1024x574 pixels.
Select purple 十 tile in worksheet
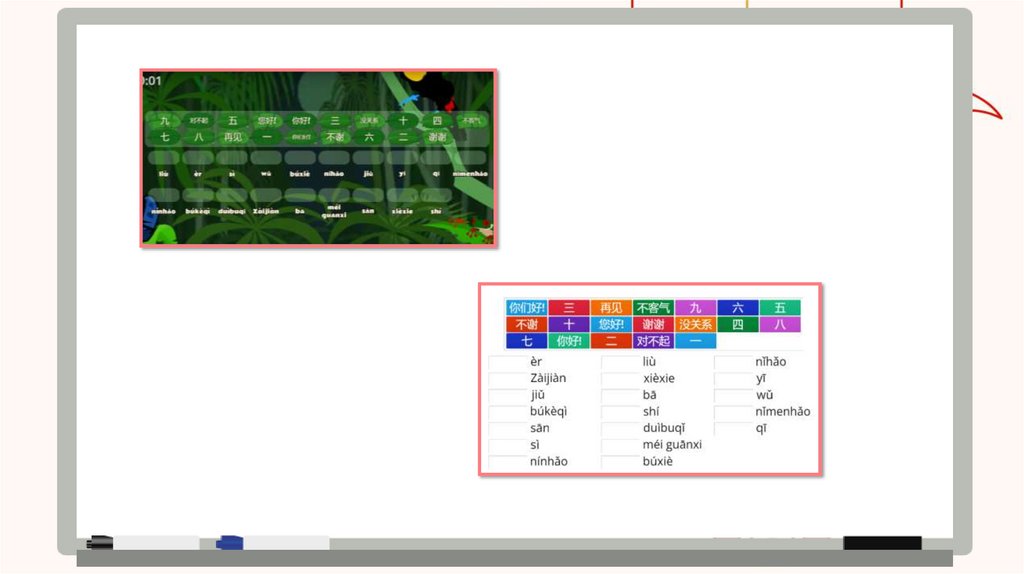point(569,325)
